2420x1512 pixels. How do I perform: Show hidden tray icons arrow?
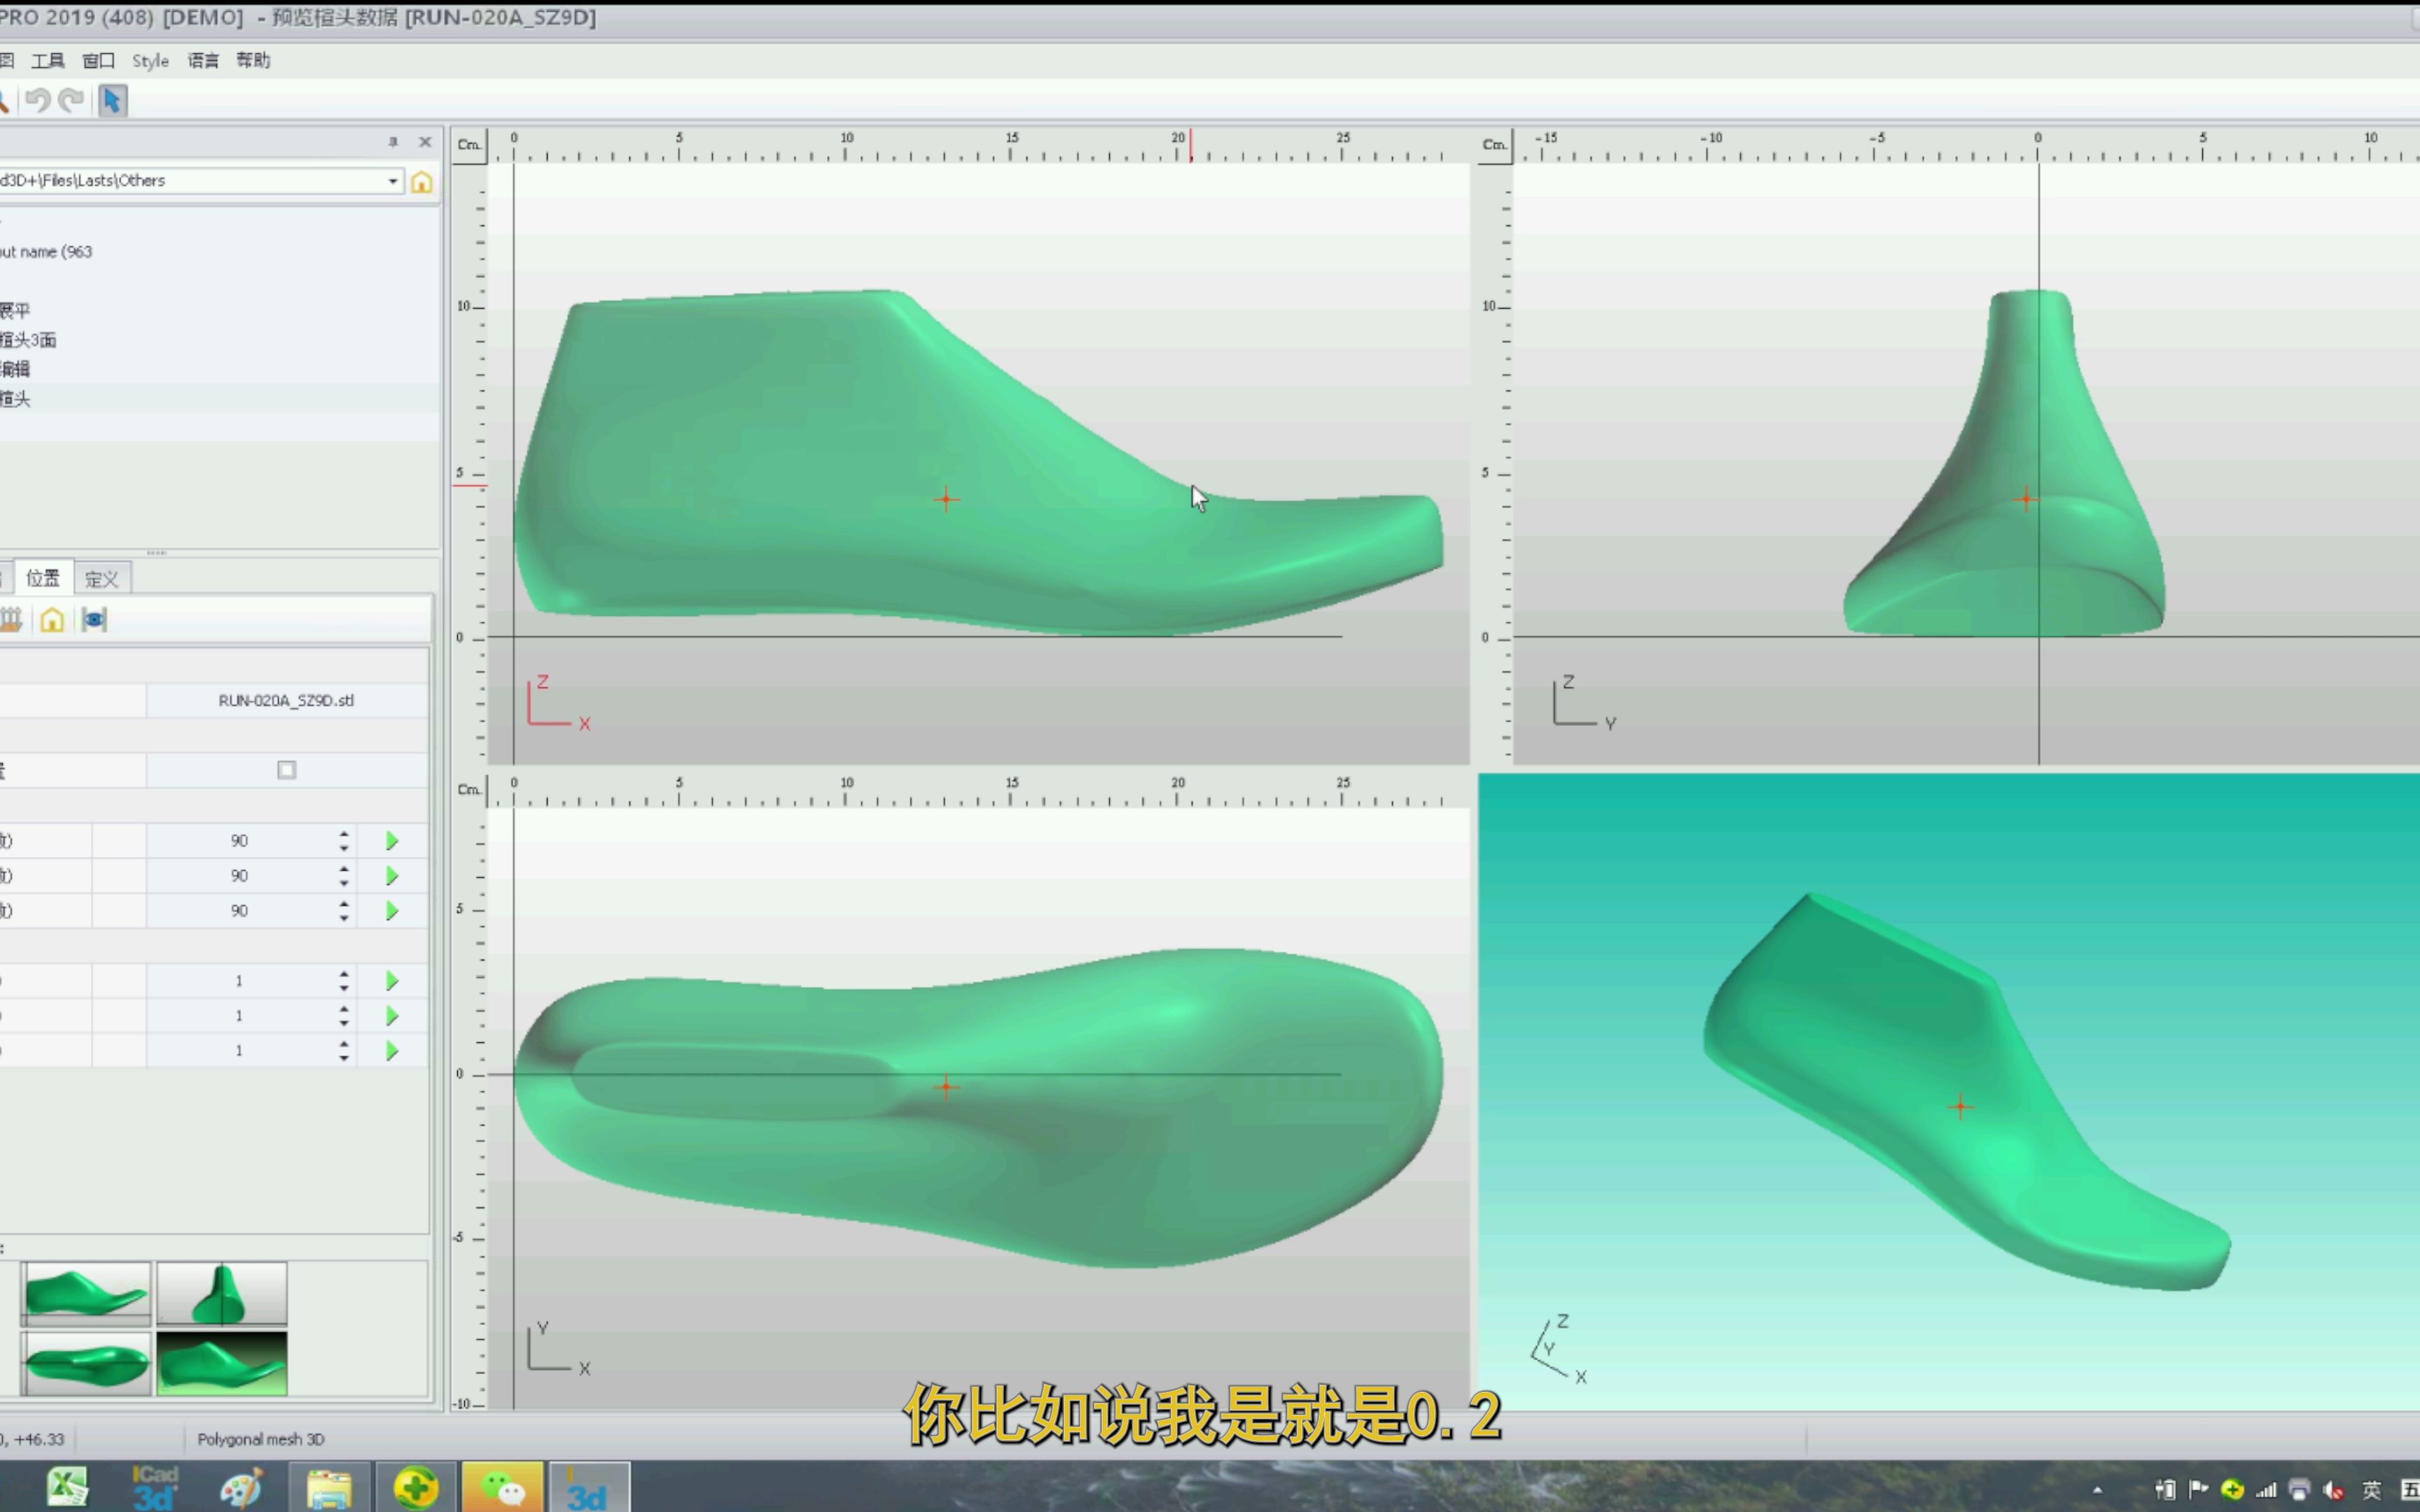point(2097,1491)
